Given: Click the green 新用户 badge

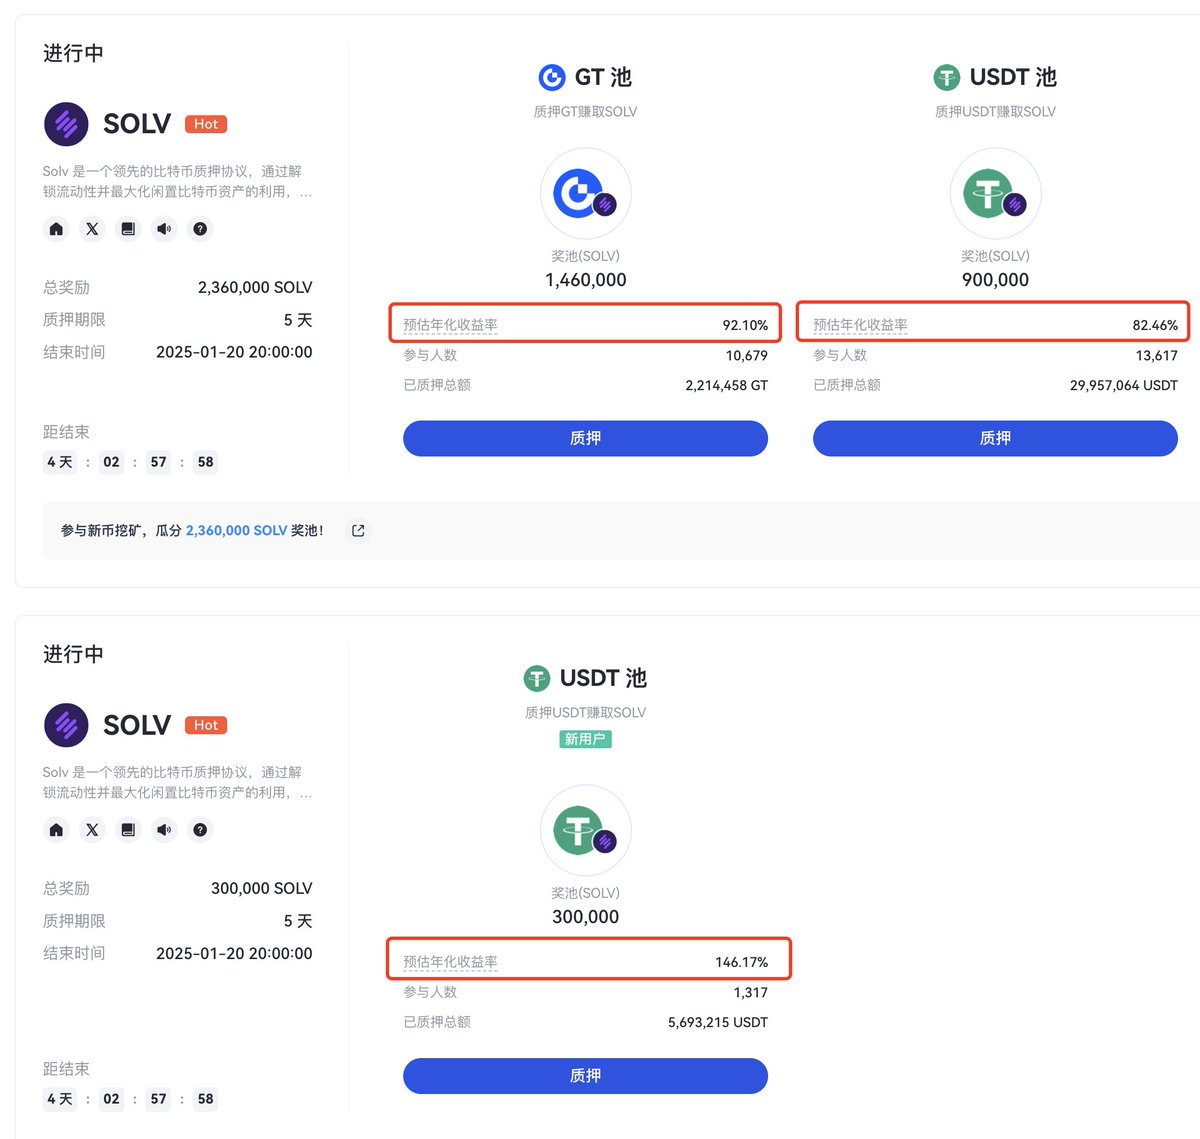Looking at the screenshot, I should click(585, 739).
